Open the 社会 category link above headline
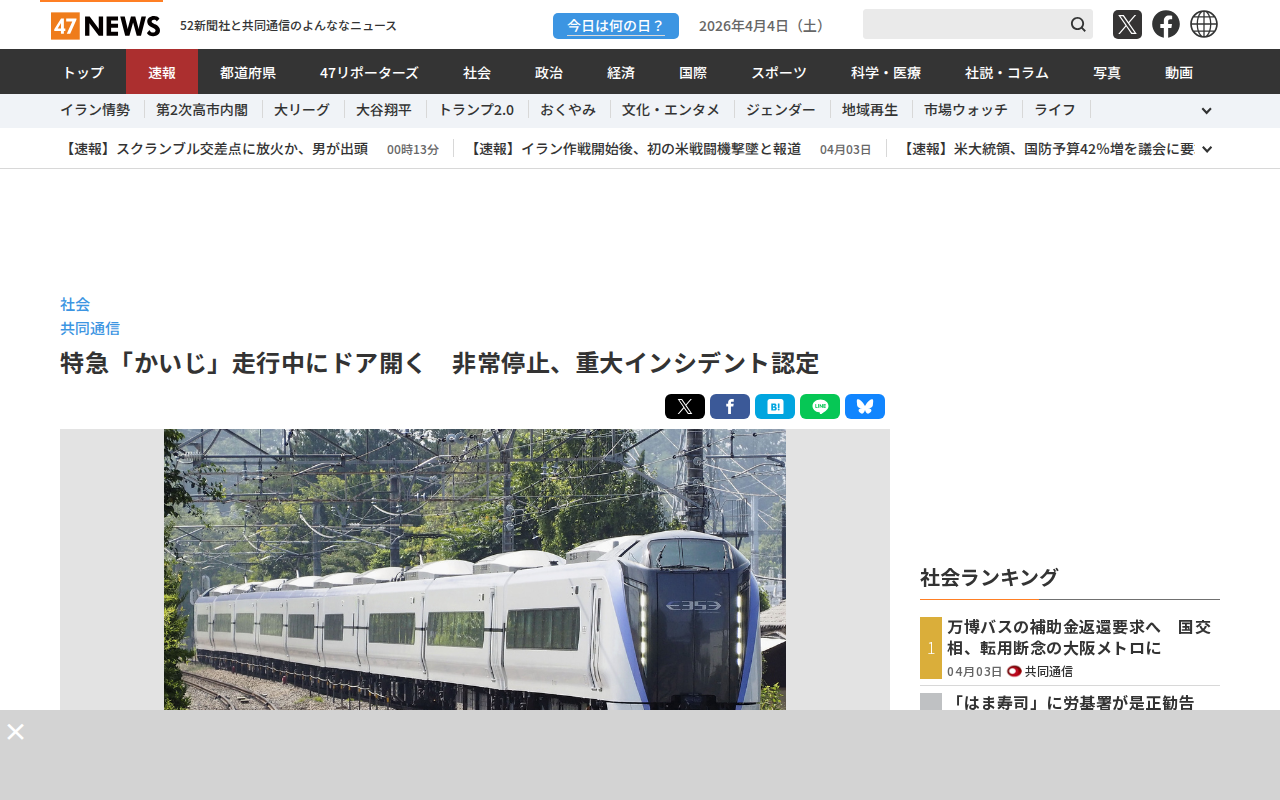 [x=75, y=304]
